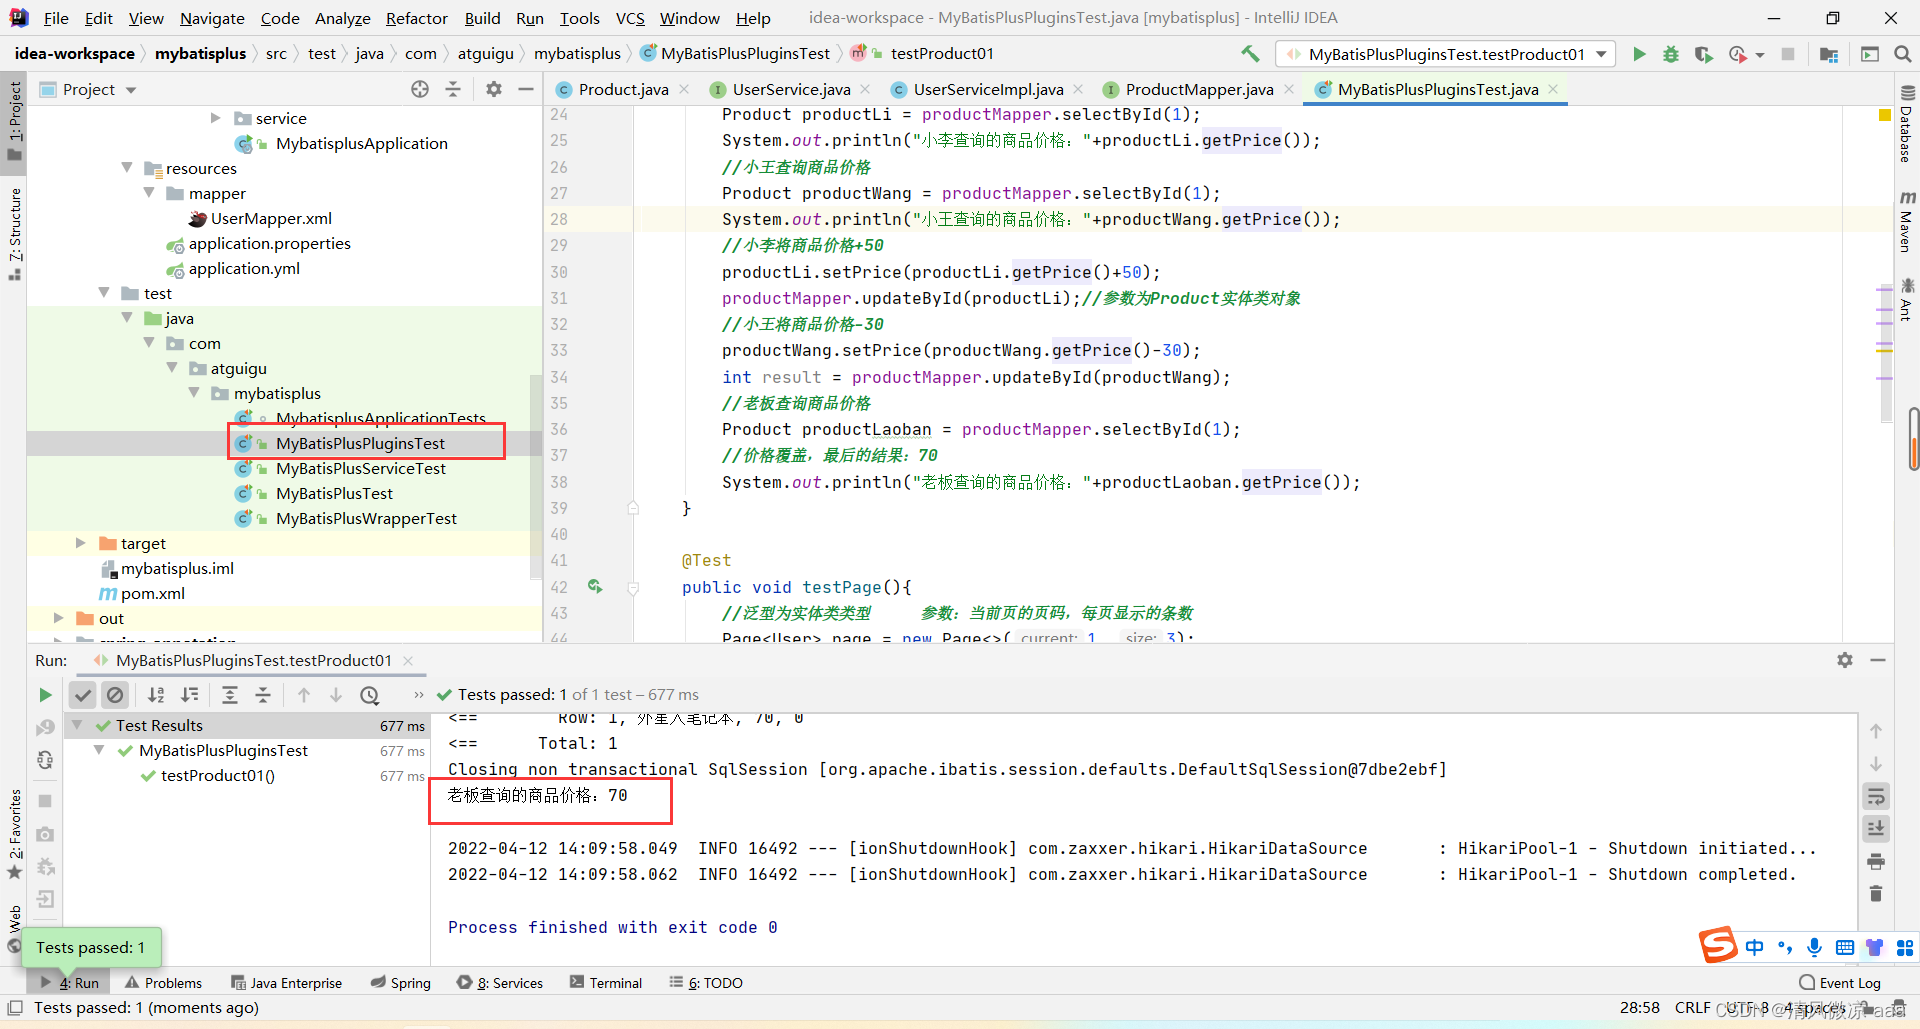Select the MyBatisPlusServiceTest file in tree
This screenshot has width=1920, height=1029.
[360, 468]
